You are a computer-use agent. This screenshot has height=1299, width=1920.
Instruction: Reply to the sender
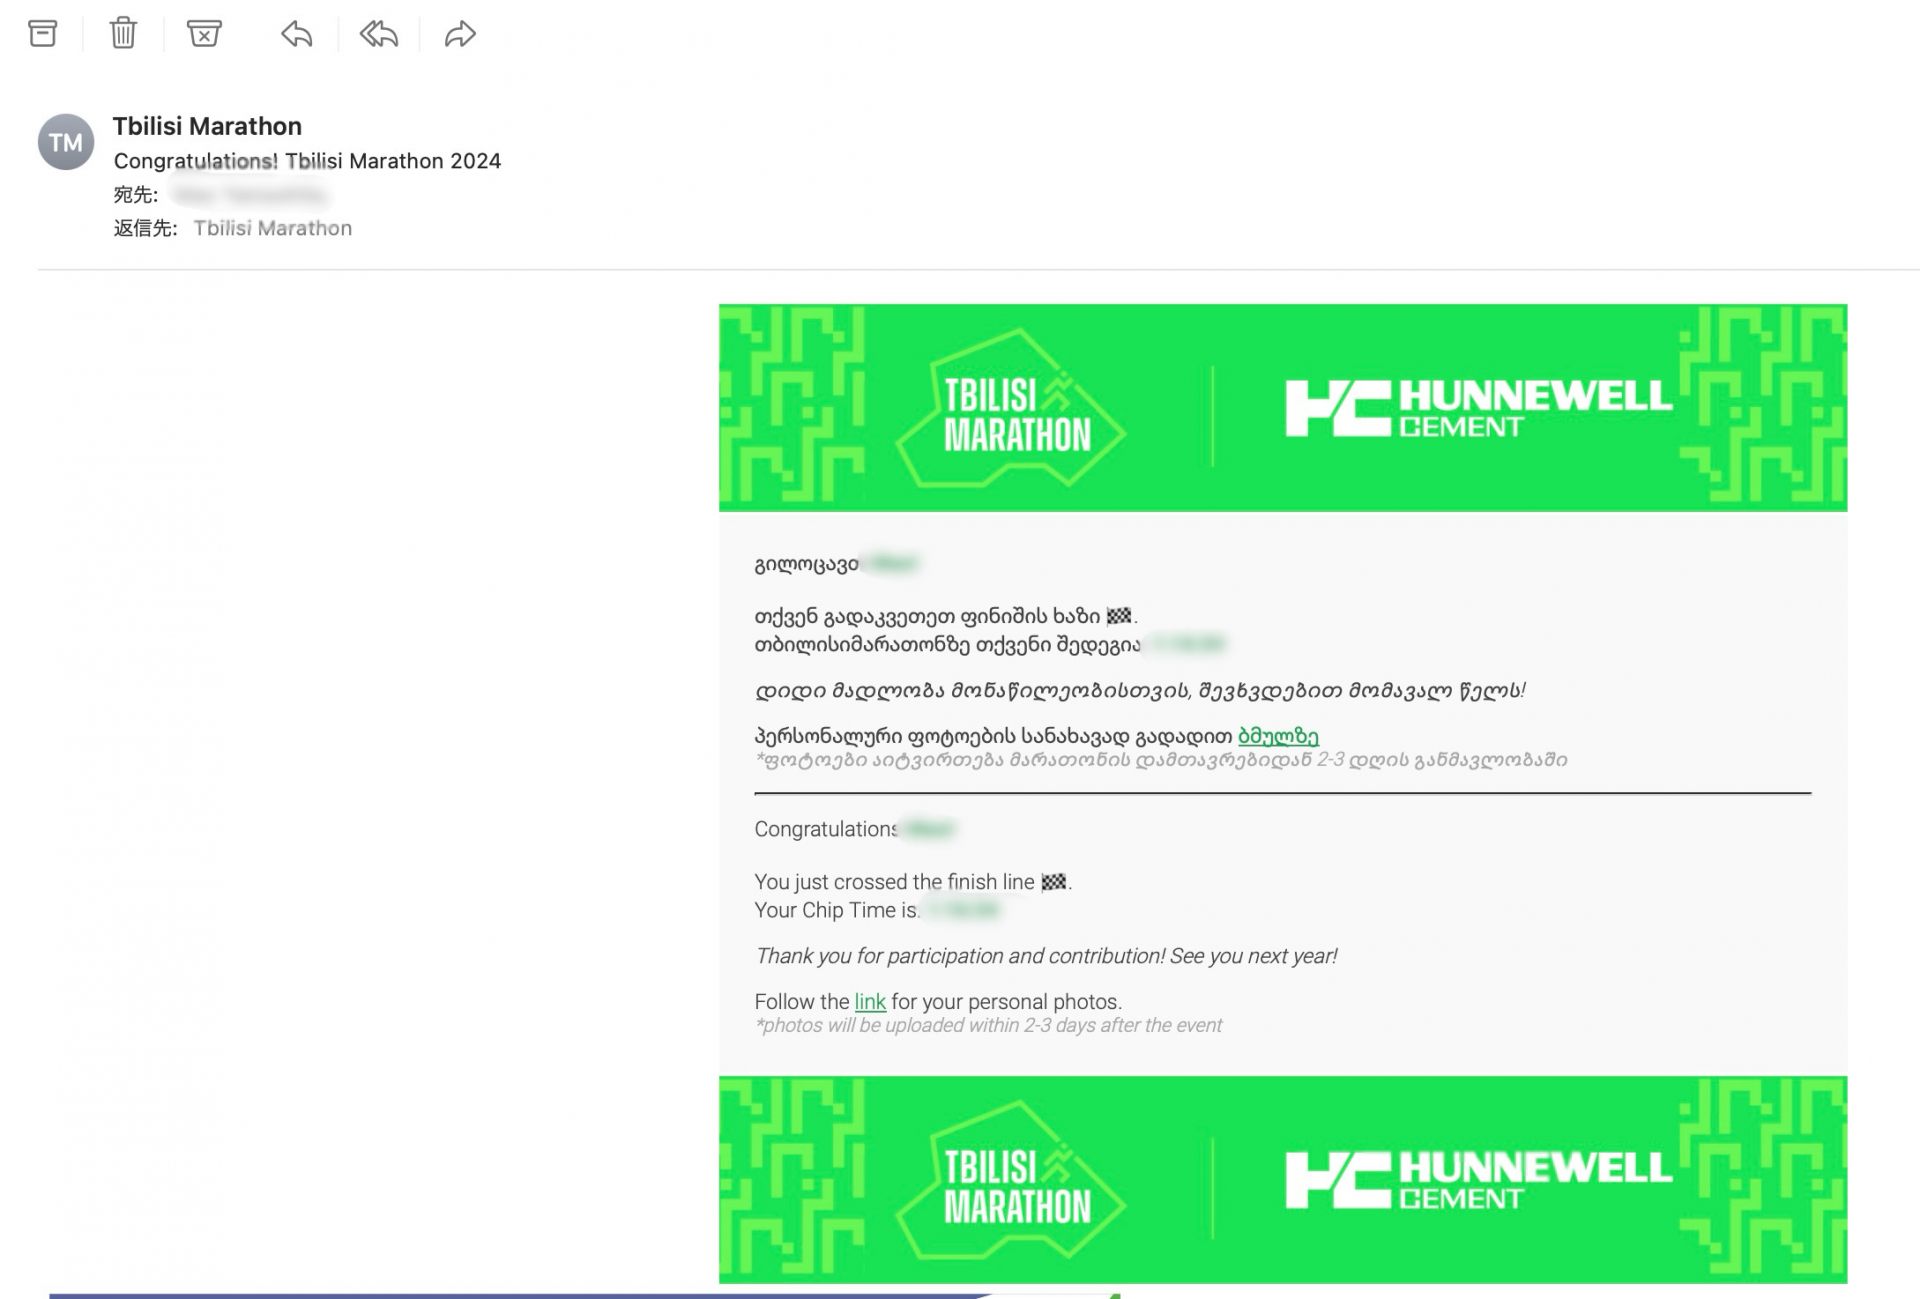[297, 34]
